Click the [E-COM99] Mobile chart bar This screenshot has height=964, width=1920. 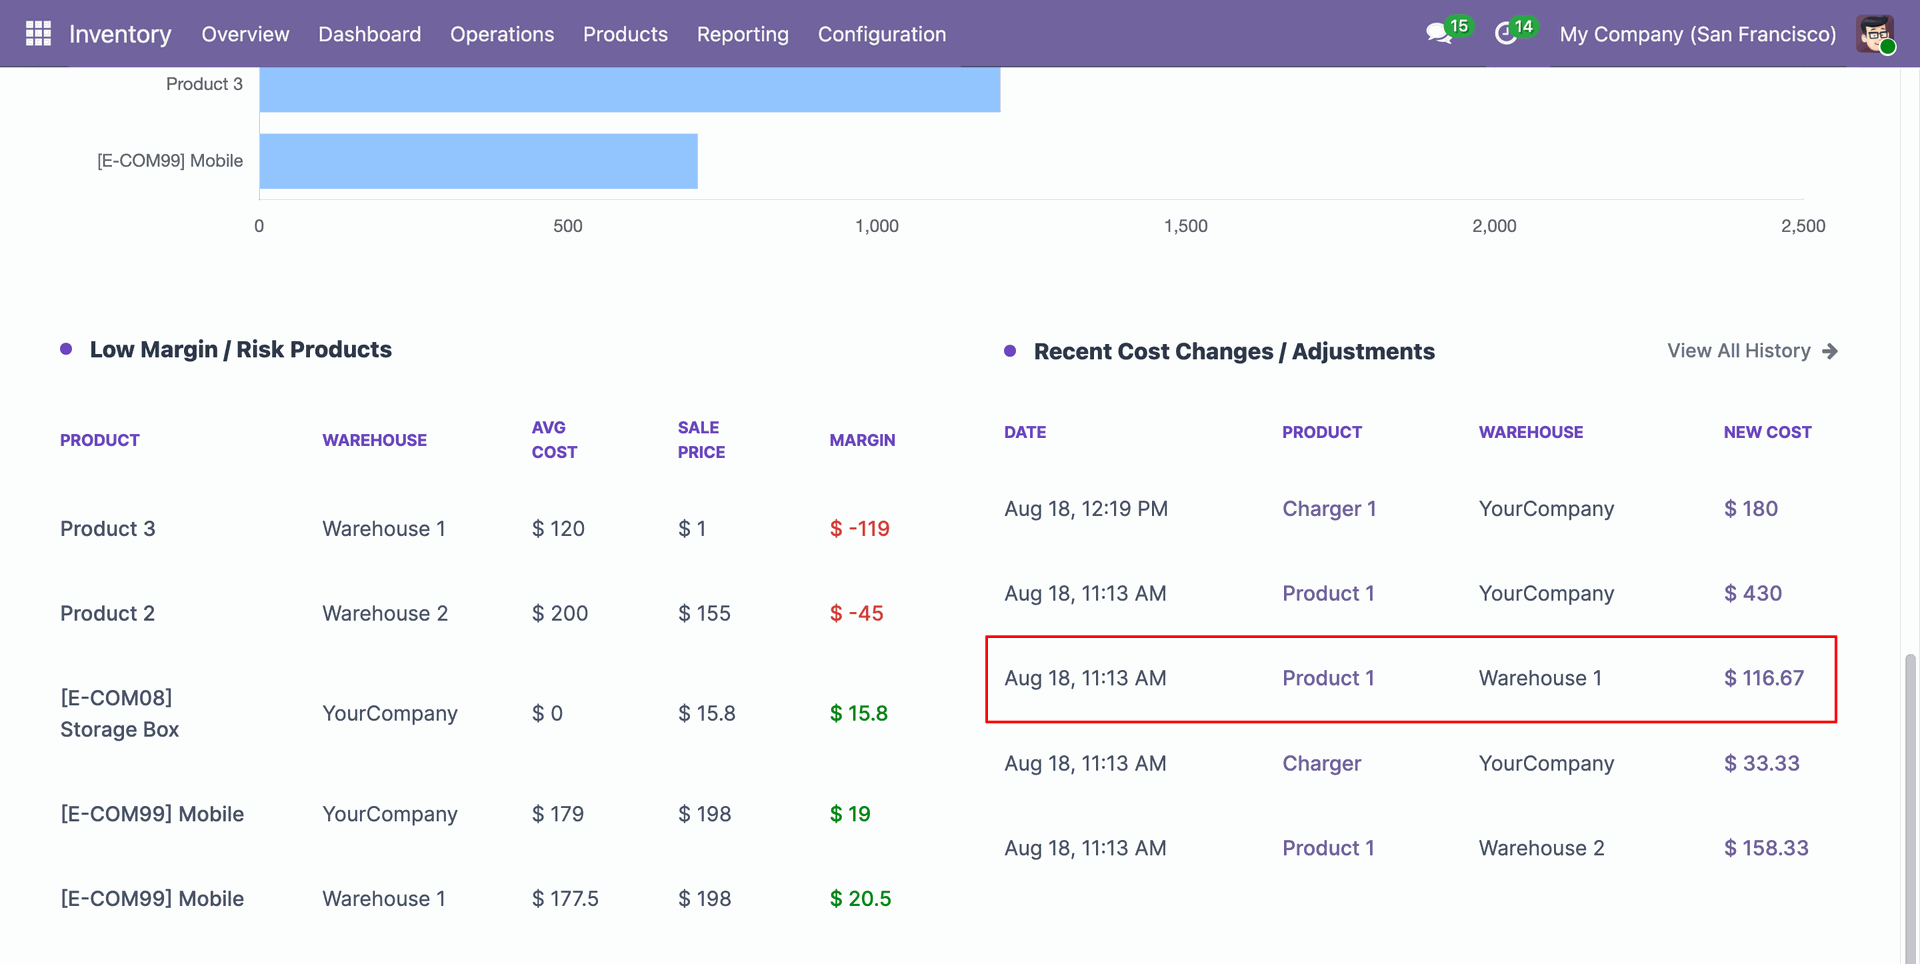[479, 161]
